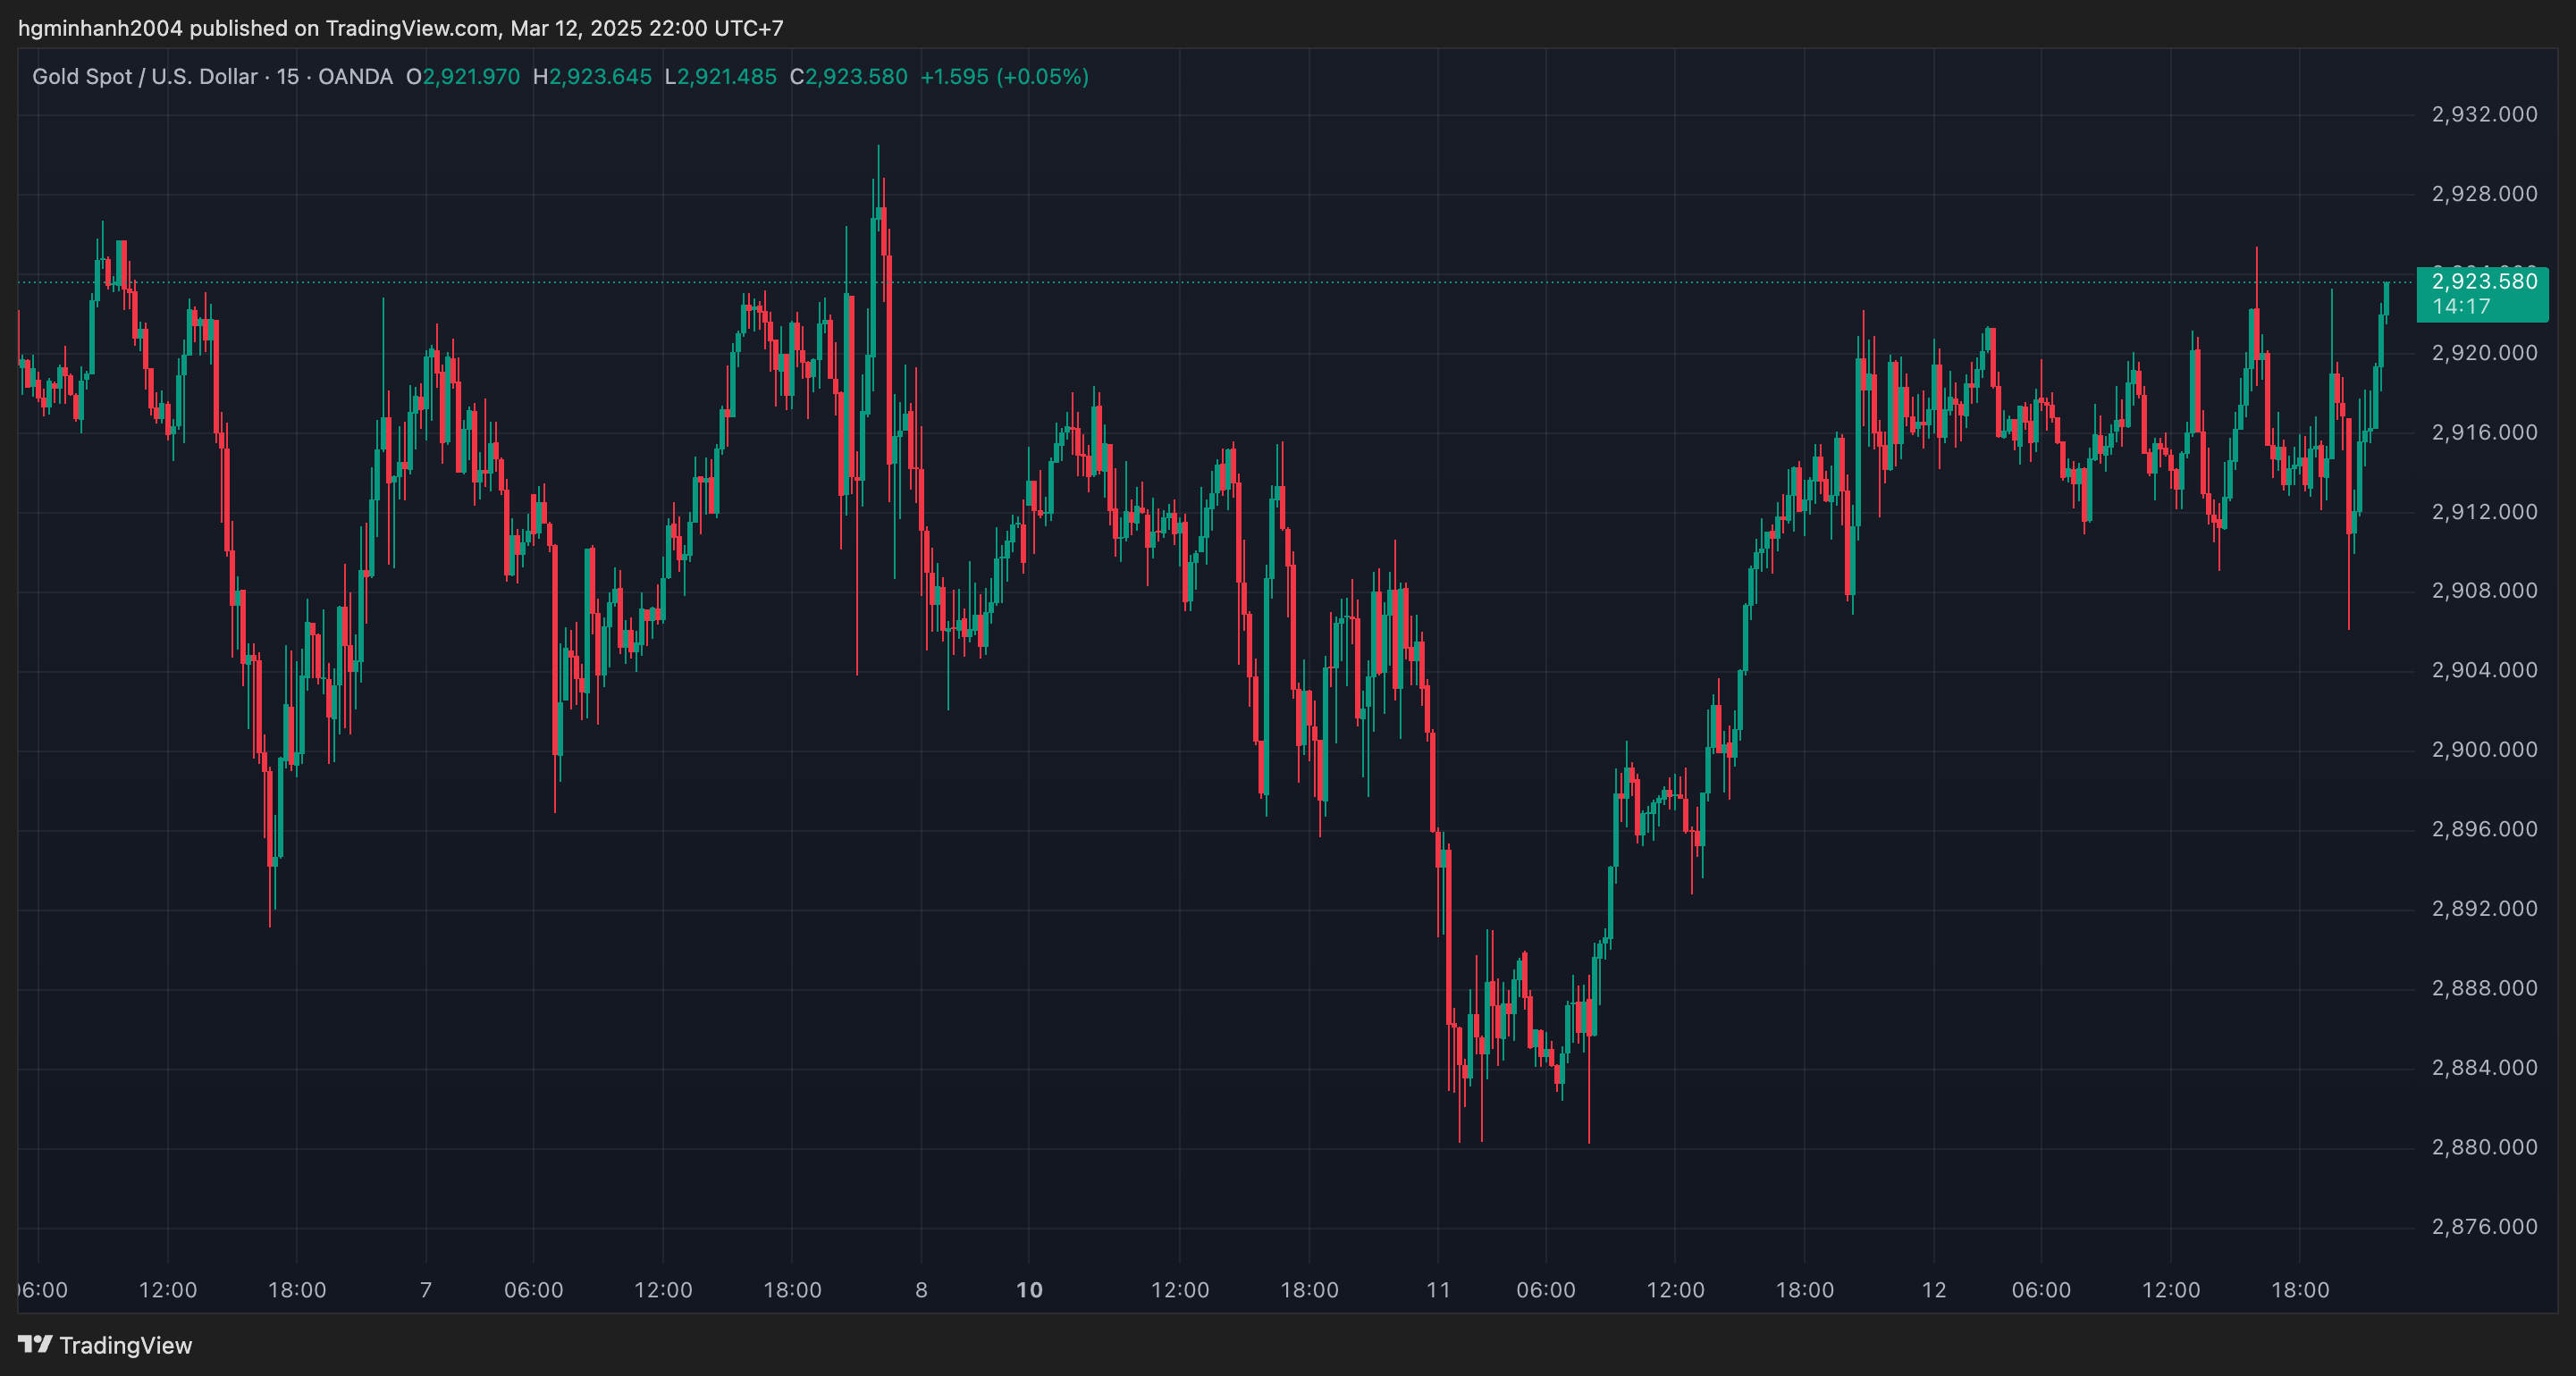Click the published-on TradingView.com header text

click(x=401, y=28)
